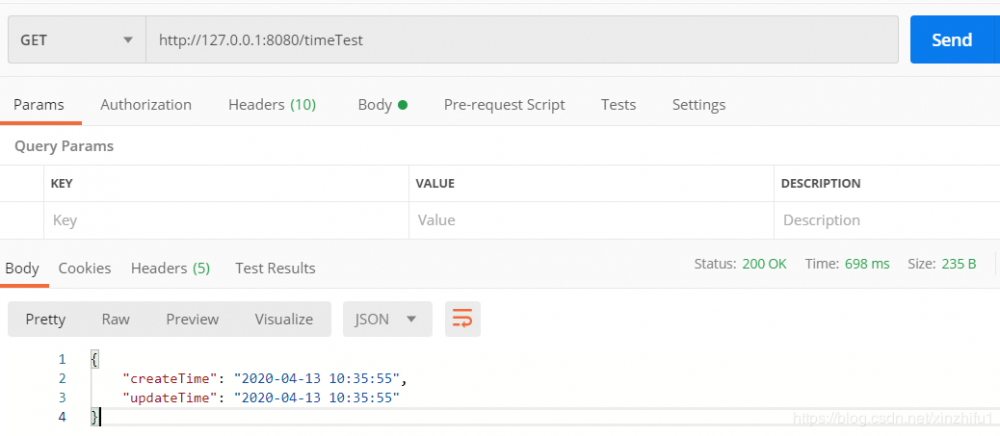Open the Test Results tab
This screenshot has height=436, width=1000.
[275, 268]
